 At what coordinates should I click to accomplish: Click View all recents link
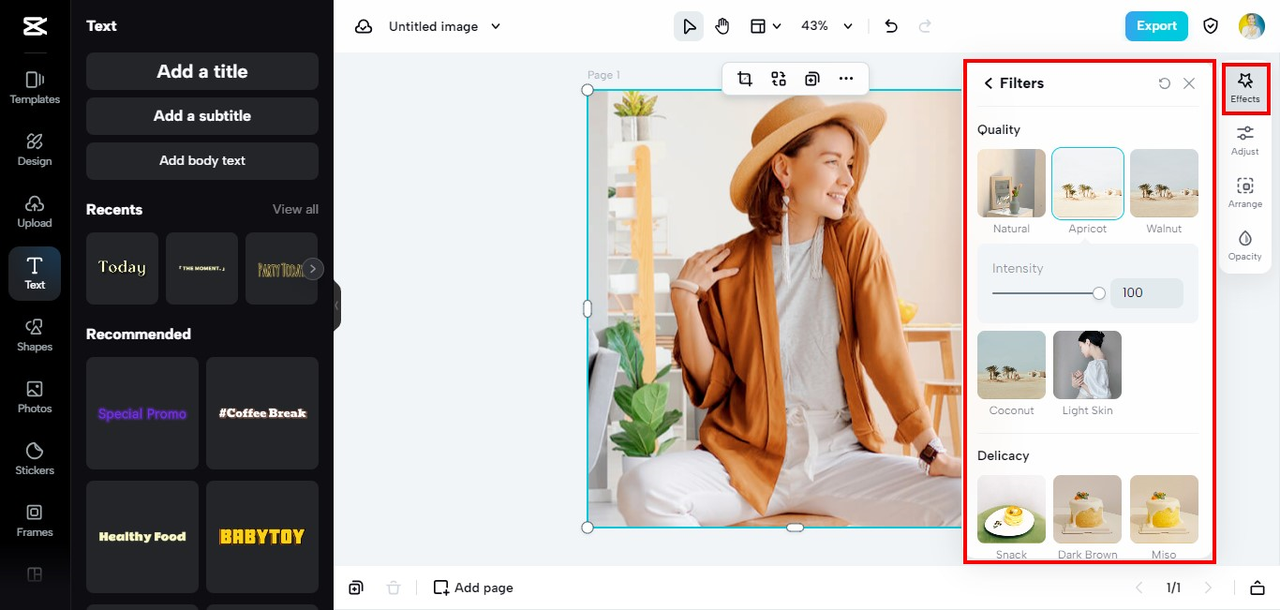pos(296,209)
